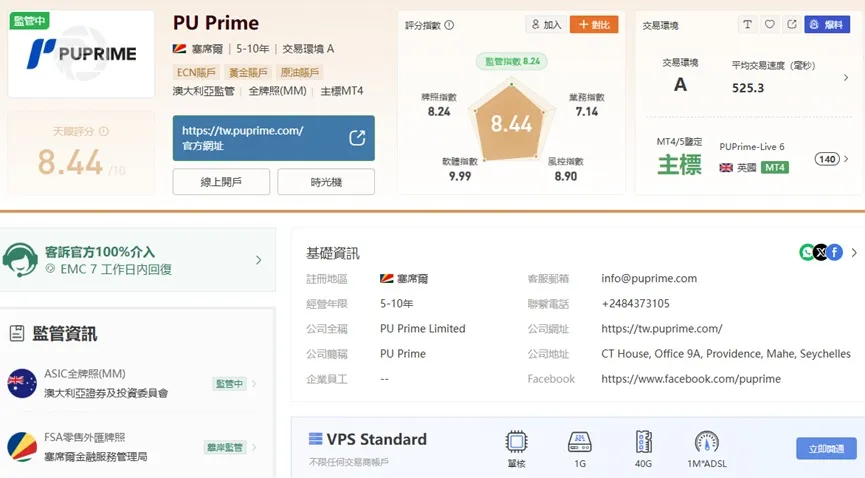Open the FSA零售外匯牌照 license row
The height and width of the screenshot is (478, 865).
132,447
